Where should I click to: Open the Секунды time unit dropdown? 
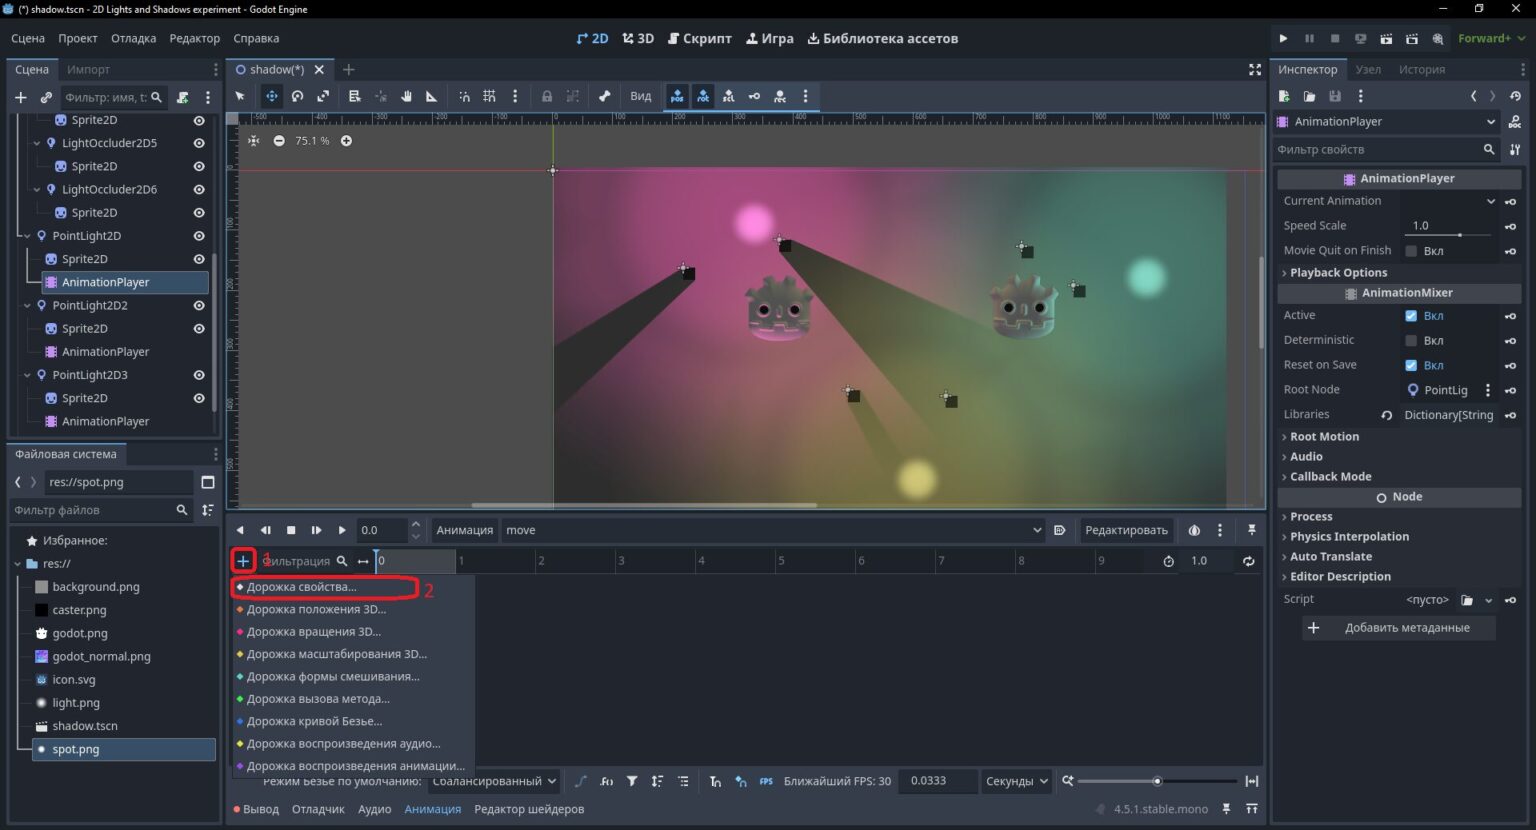point(1017,781)
